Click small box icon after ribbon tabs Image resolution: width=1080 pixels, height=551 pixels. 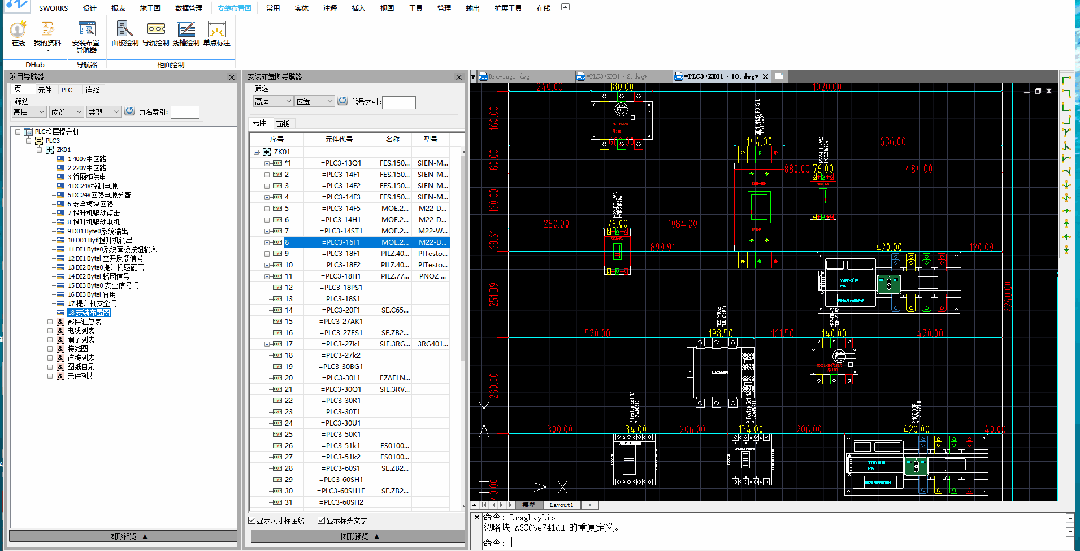pos(565,8)
